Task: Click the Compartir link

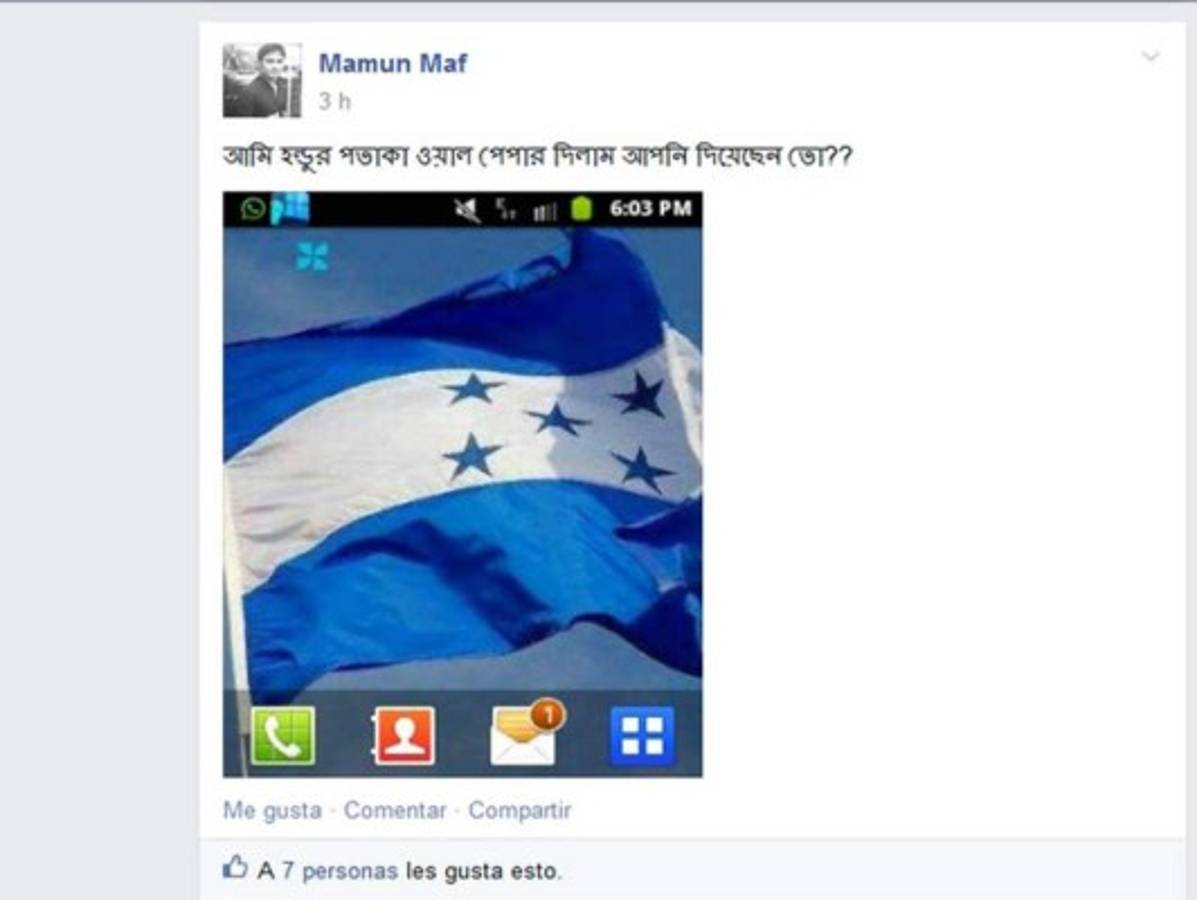Action: coord(519,810)
